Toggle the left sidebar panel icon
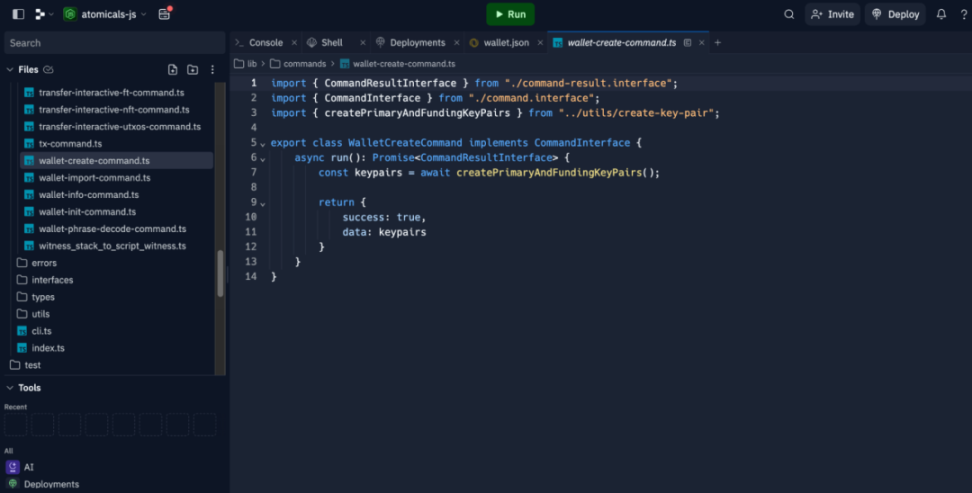 click(x=18, y=14)
